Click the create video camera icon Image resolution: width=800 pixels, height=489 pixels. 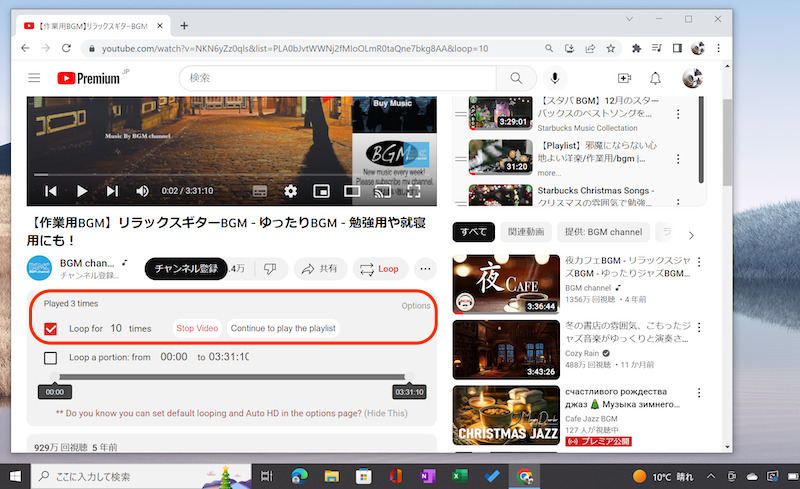click(x=624, y=78)
